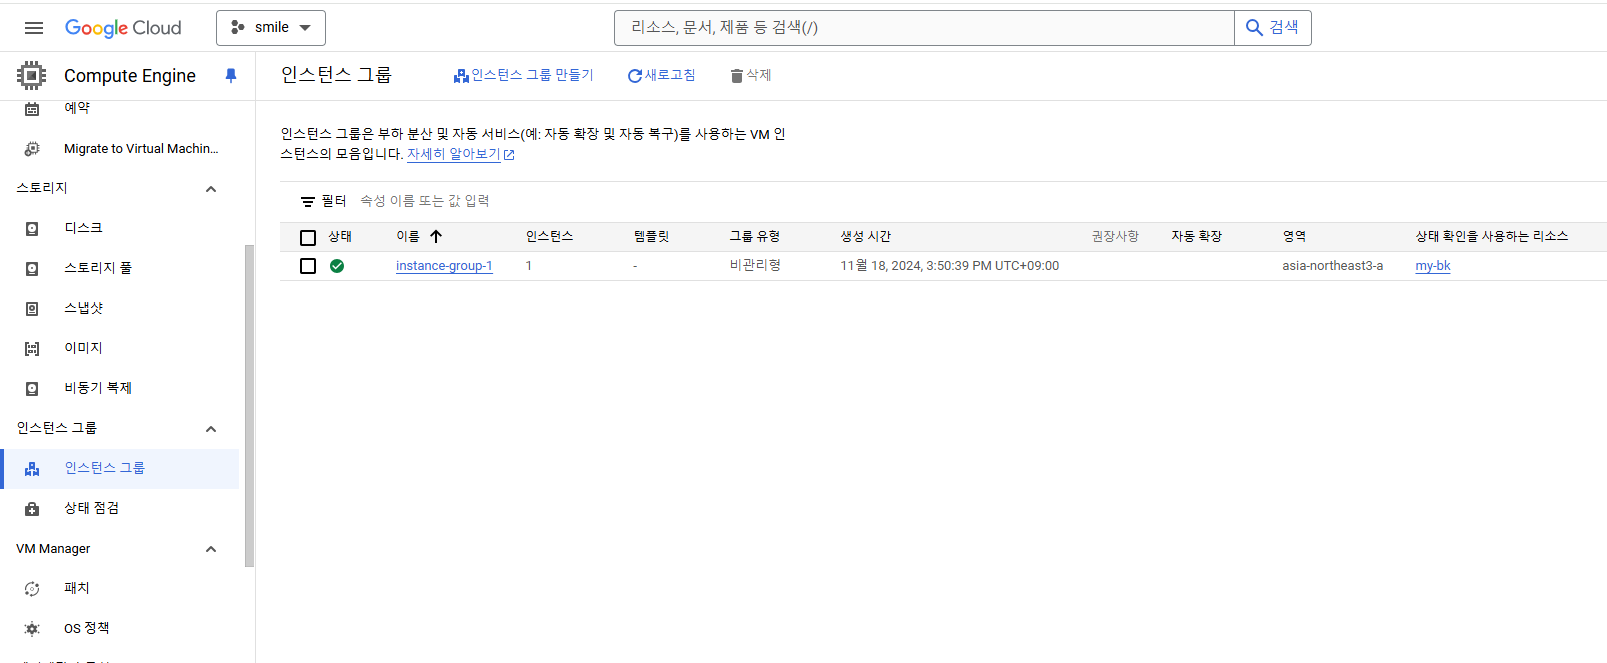Click the 영역 column header

pos(1294,237)
